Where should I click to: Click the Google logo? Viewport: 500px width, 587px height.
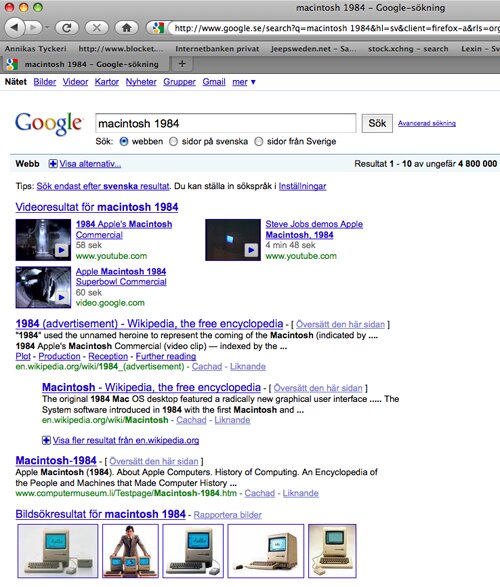[x=48, y=124]
